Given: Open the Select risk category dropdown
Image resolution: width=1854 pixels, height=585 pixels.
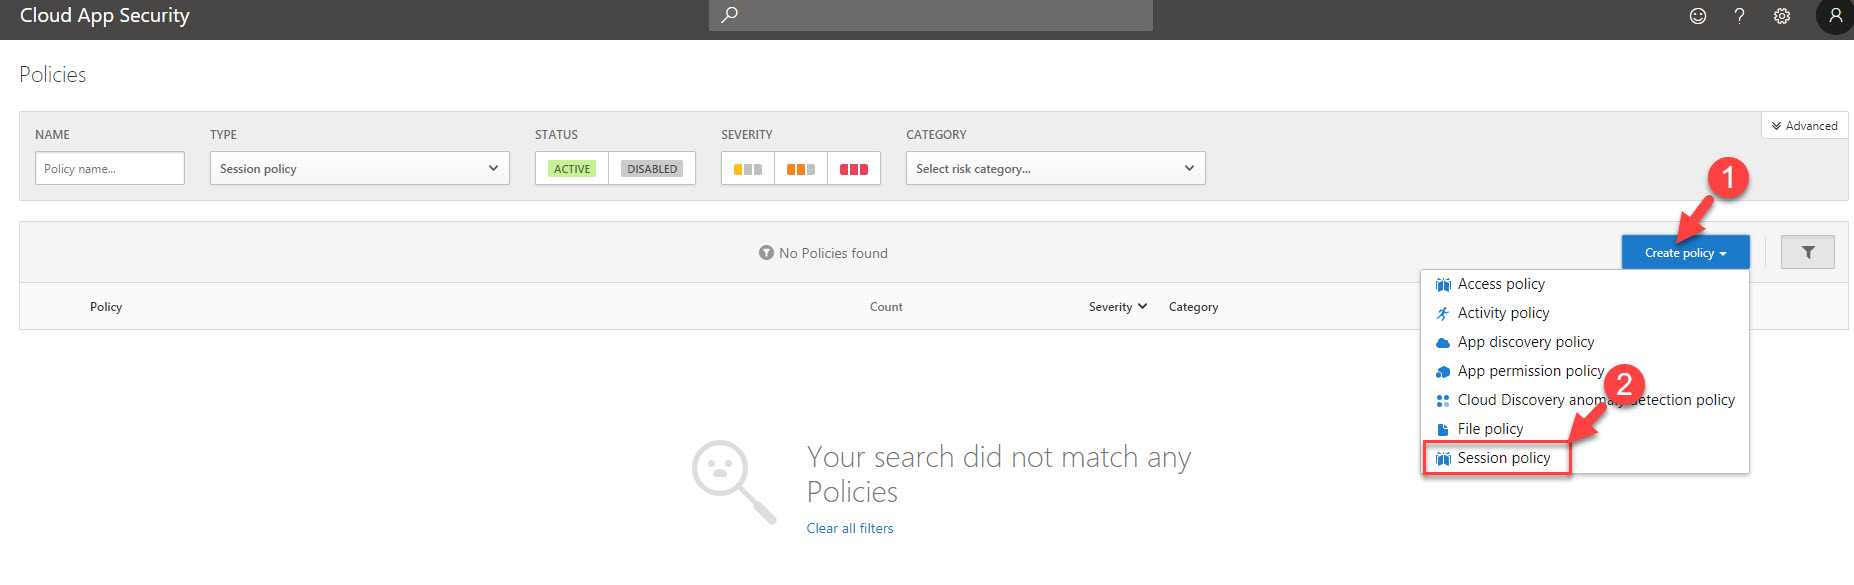Looking at the screenshot, I should pyautogui.click(x=1056, y=168).
